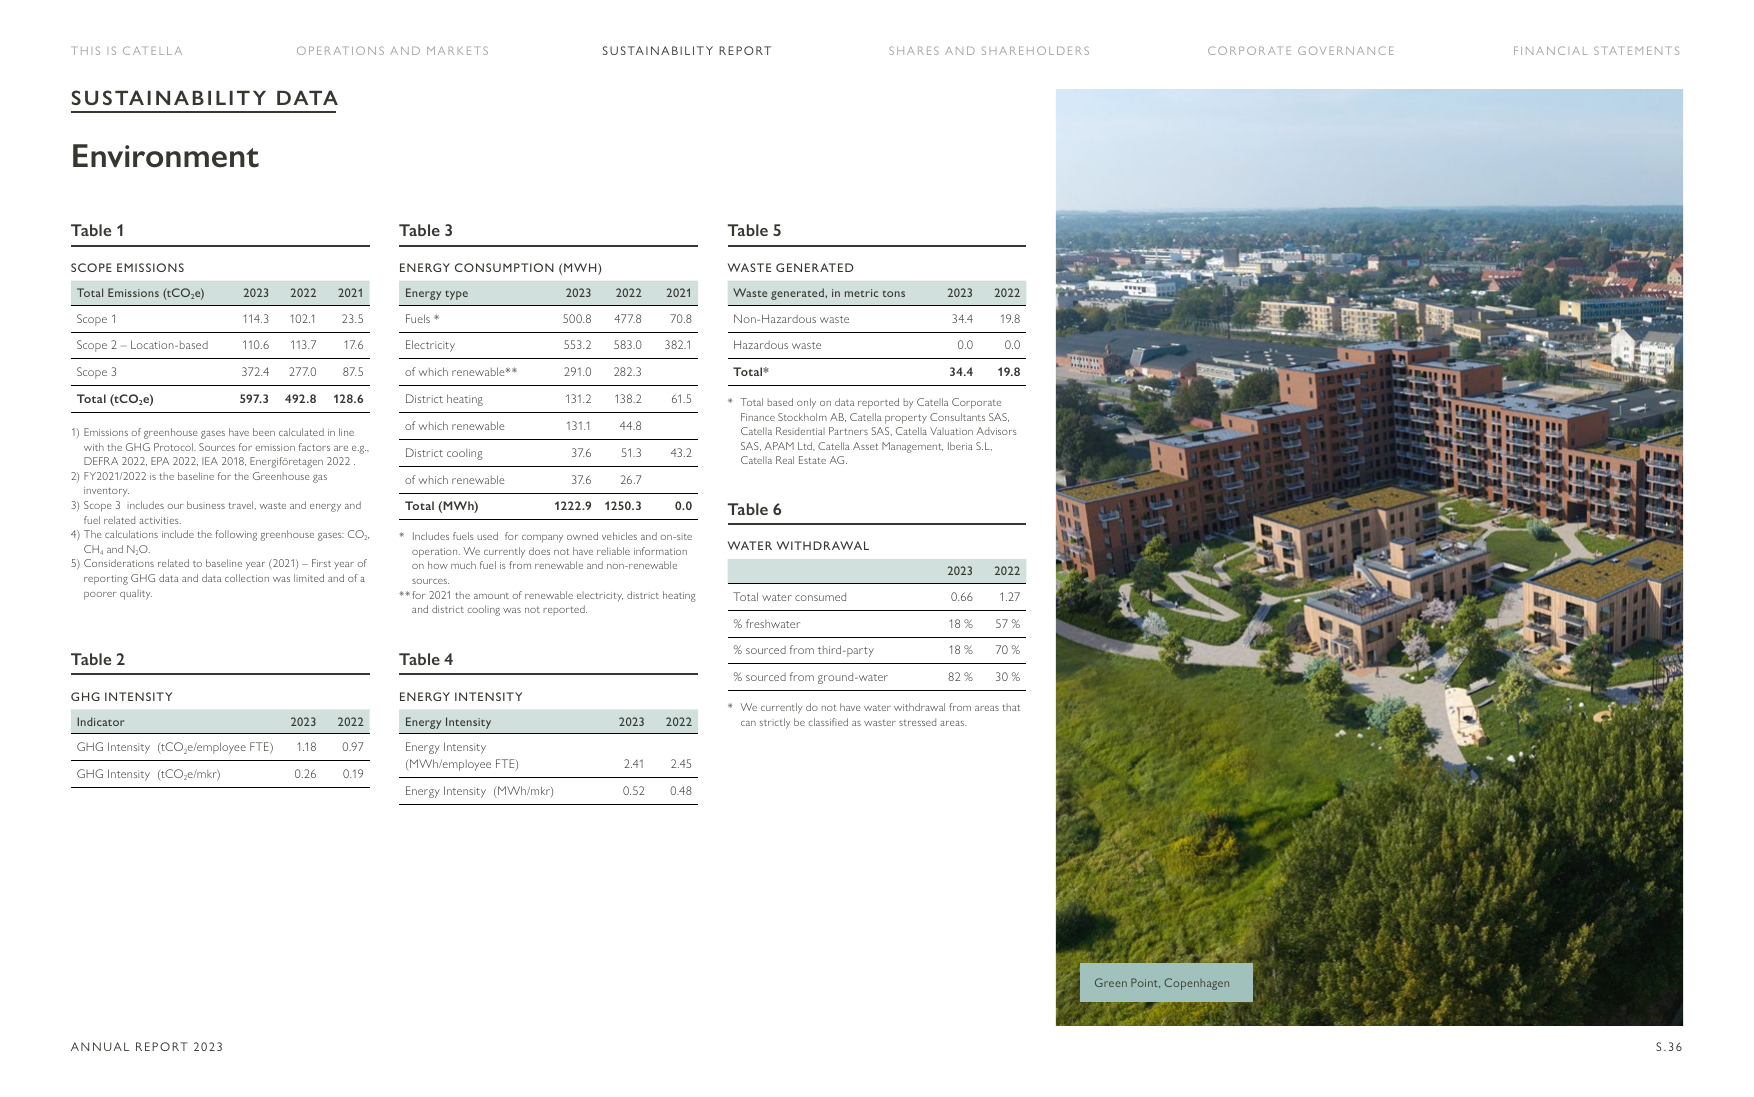Go to OPERATIONS AND MARKETS tab

[393, 51]
